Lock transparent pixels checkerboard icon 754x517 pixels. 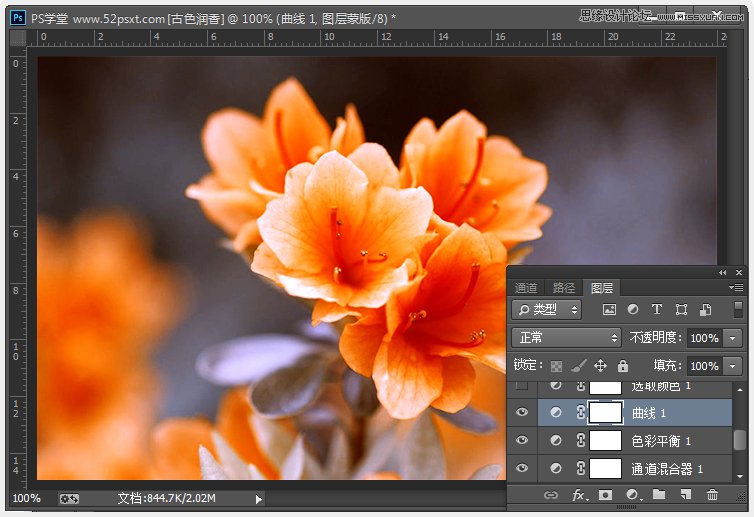pyautogui.click(x=556, y=366)
